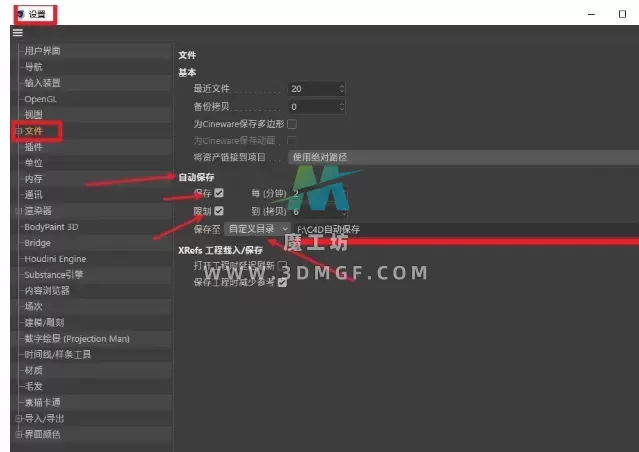
Task: Select OpenGL settings
Action: coord(40,99)
